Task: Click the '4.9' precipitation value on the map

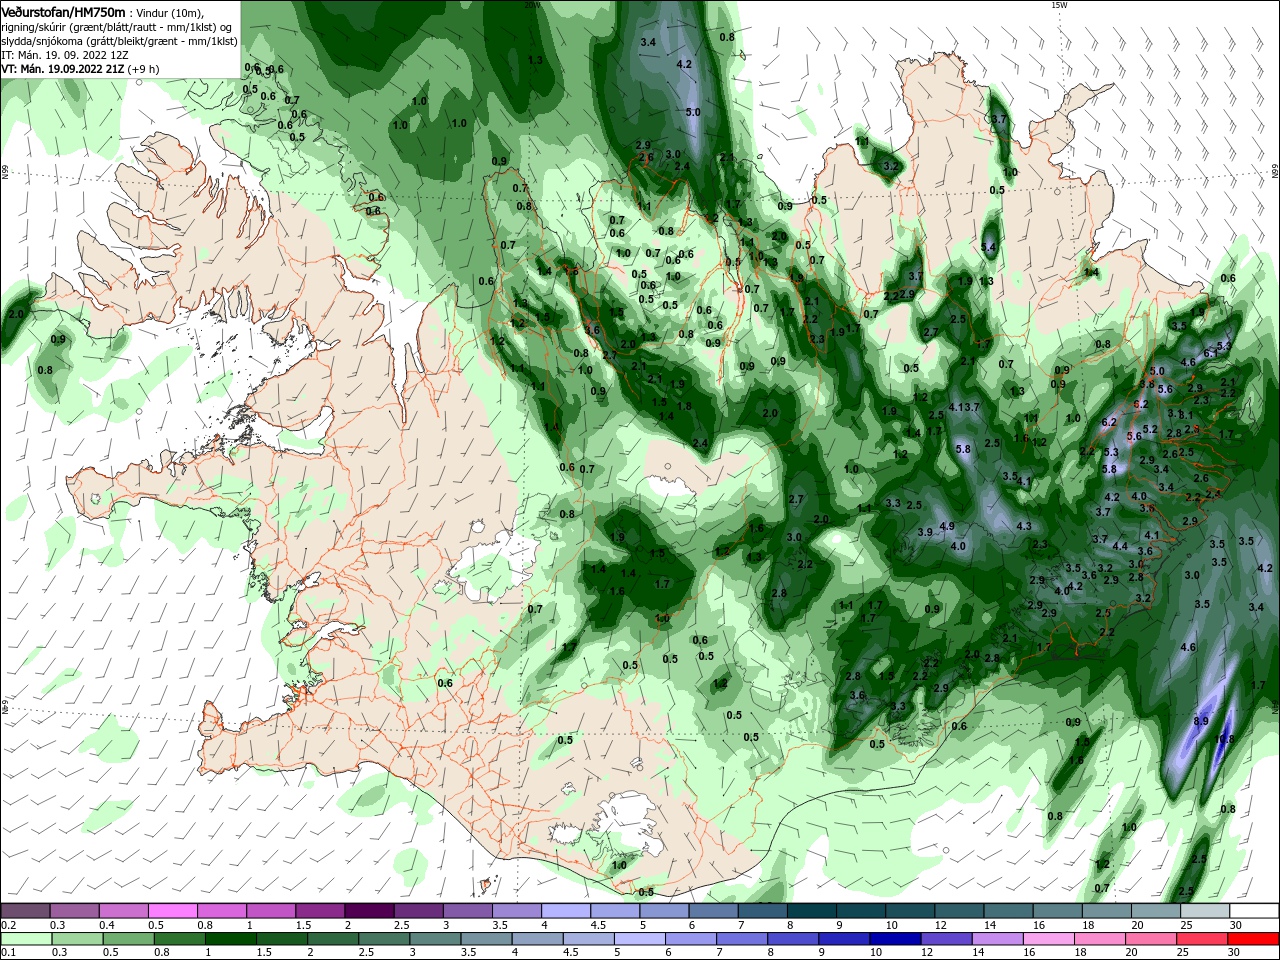Action: click(947, 526)
